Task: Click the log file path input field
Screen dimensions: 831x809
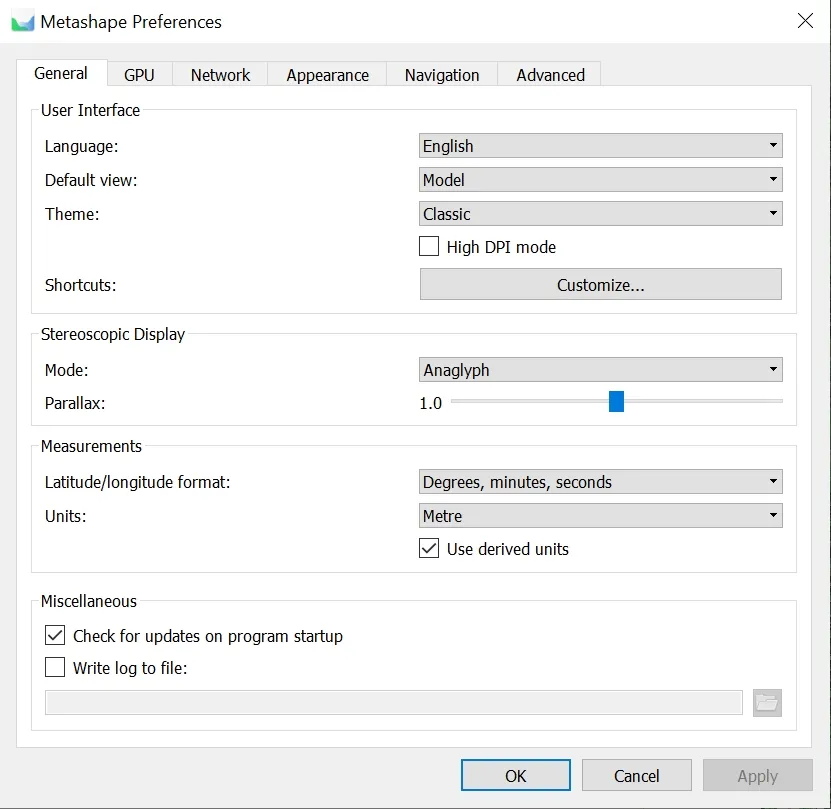Action: coord(394,702)
